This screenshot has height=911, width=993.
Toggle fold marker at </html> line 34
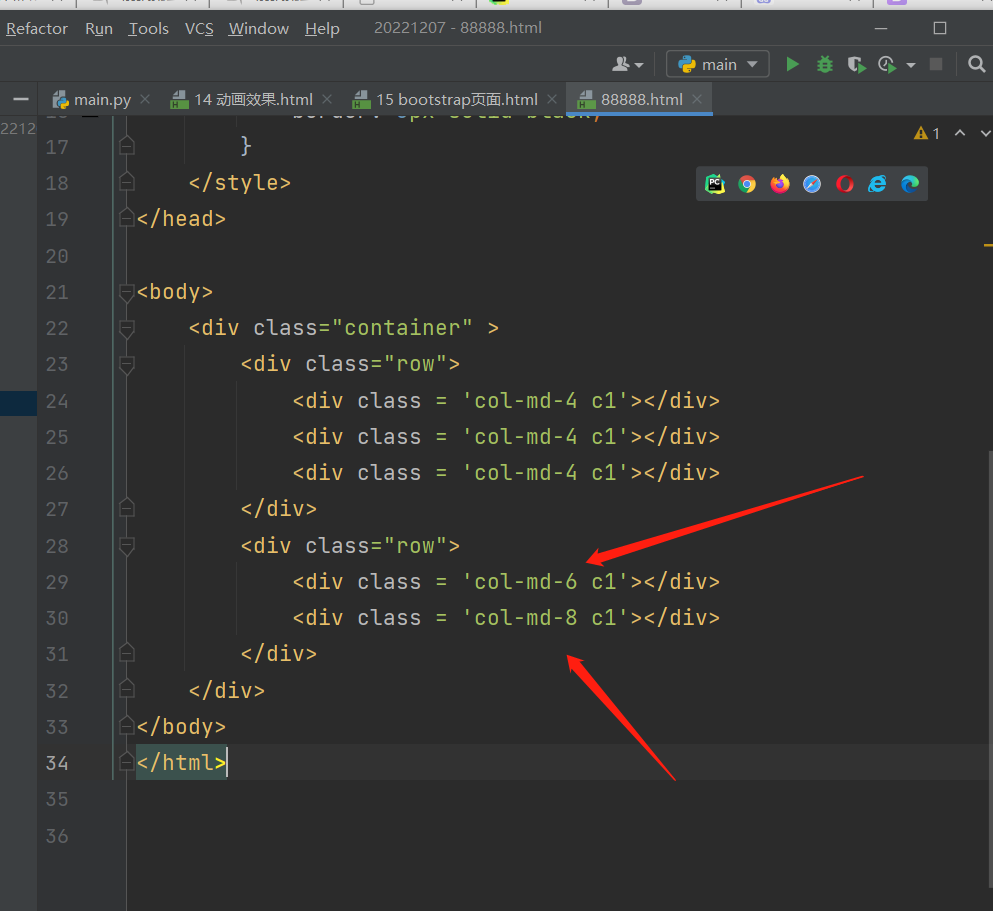pyautogui.click(x=127, y=762)
